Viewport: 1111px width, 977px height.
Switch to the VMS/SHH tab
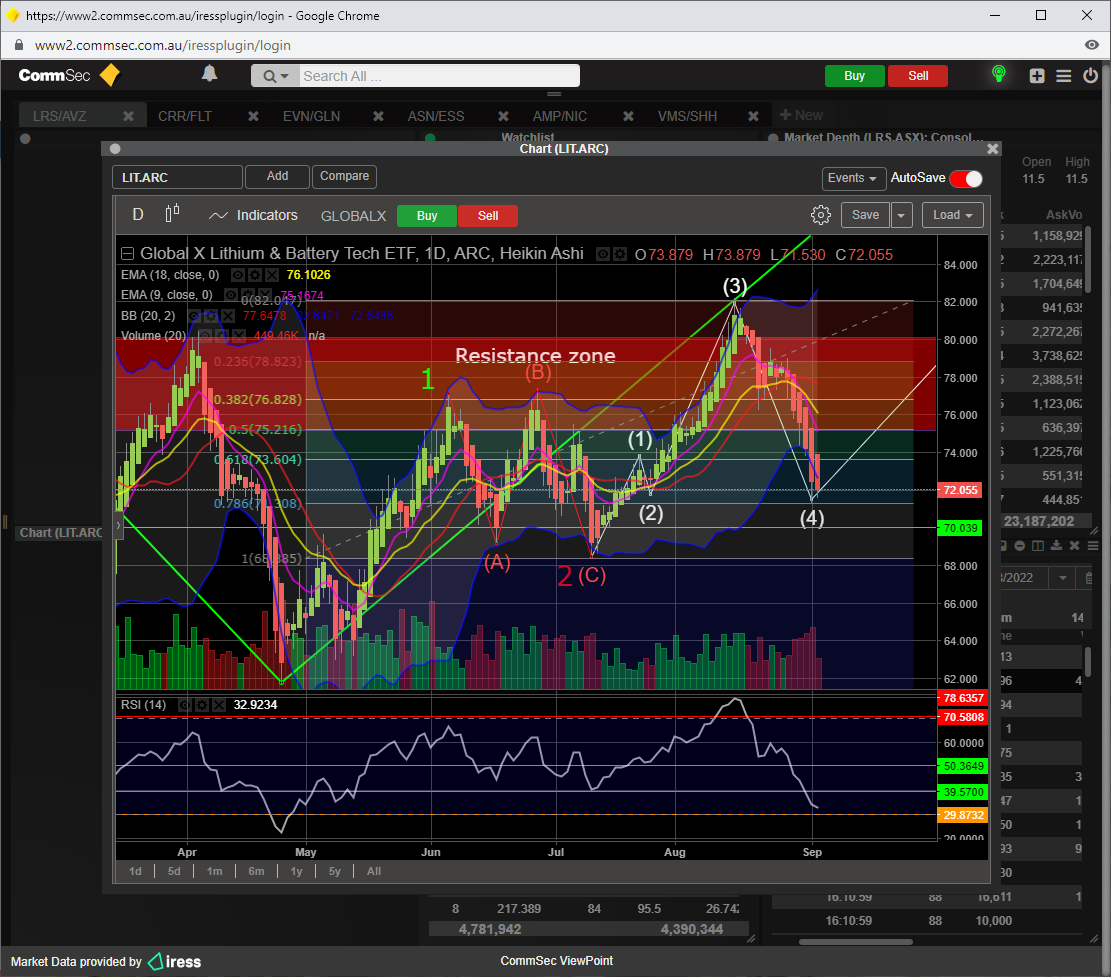coord(687,116)
